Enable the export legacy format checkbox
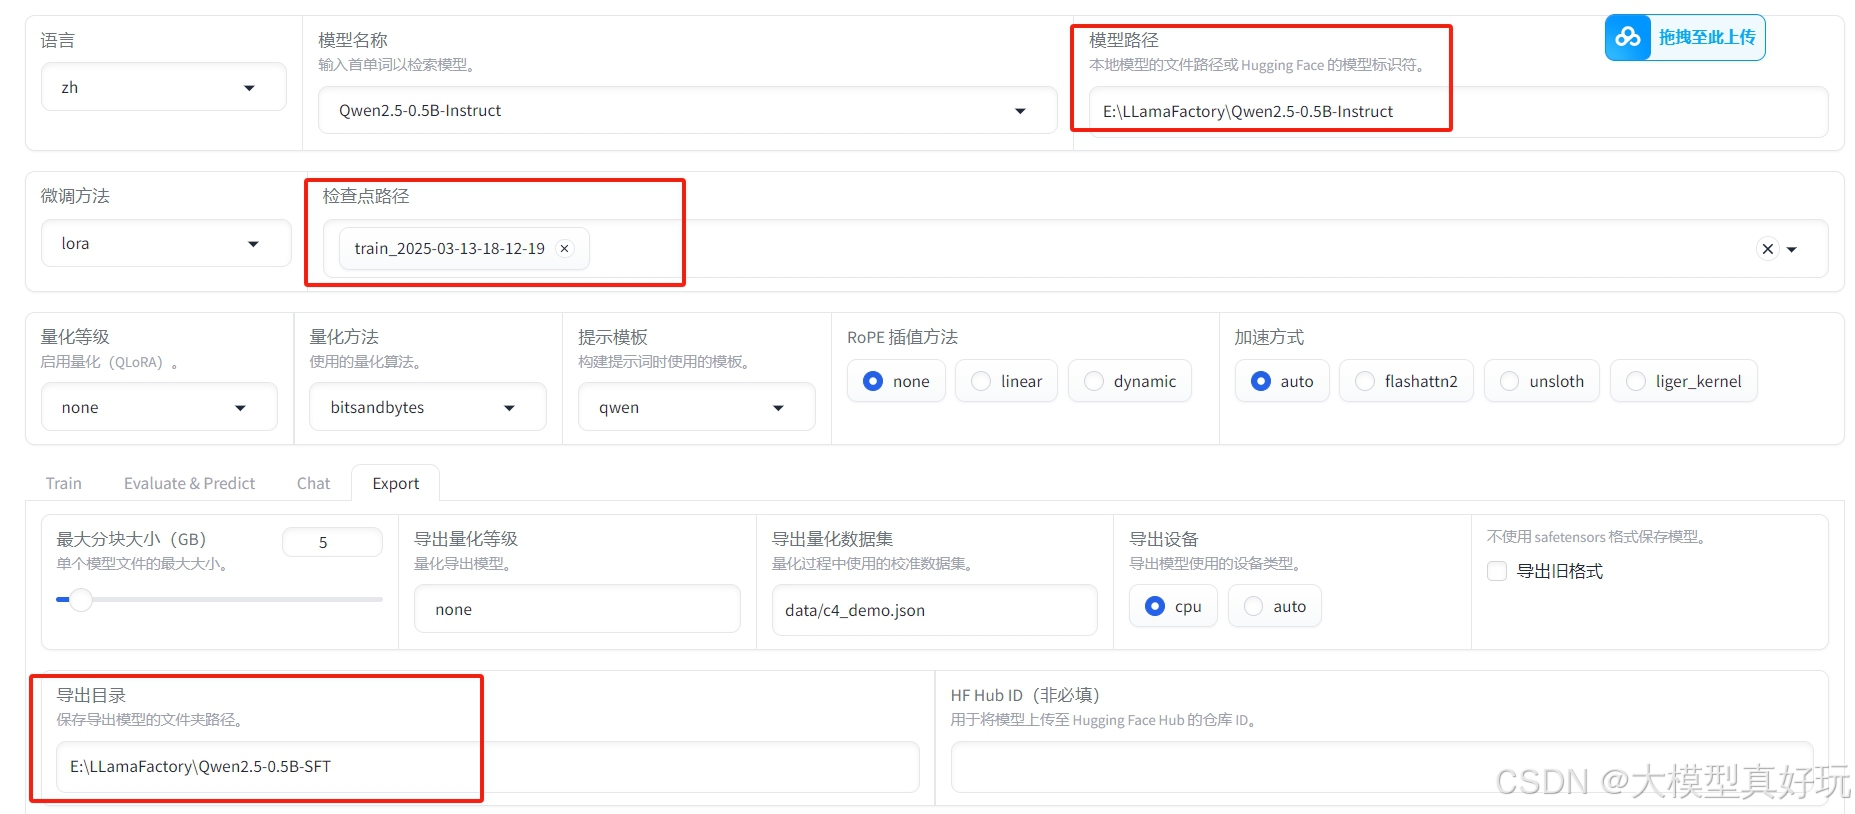Viewport: 1855px width, 814px height. tap(1497, 571)
